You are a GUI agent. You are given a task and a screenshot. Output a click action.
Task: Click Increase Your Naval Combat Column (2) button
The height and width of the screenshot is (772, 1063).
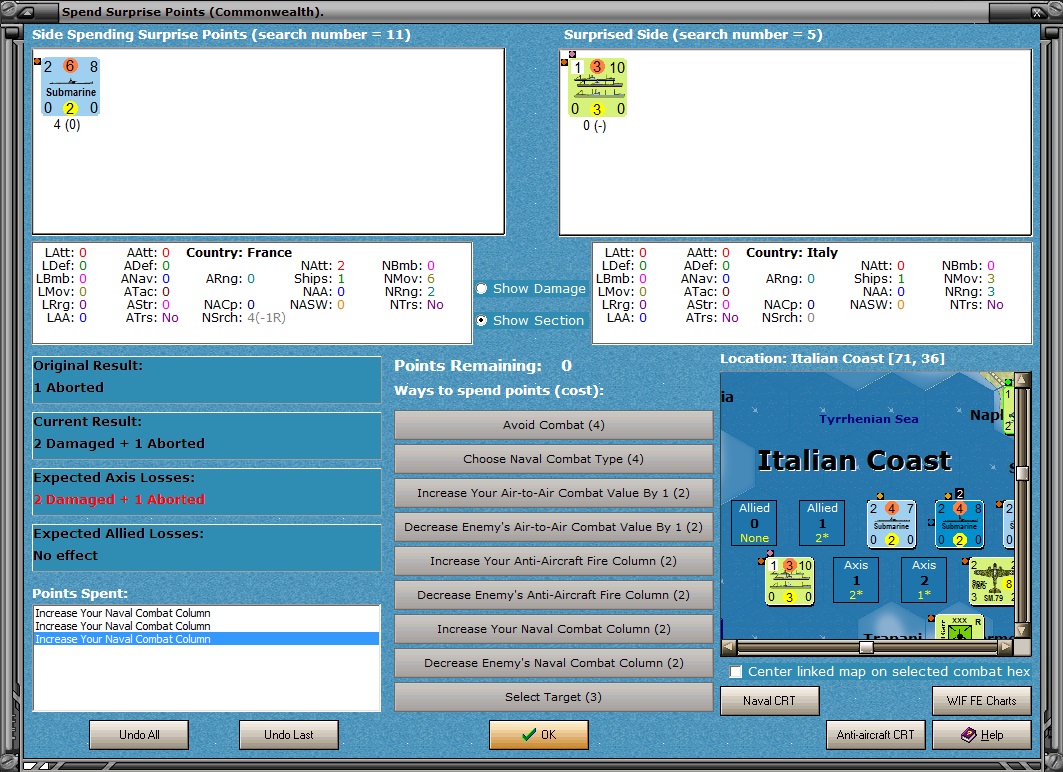pyautogui.click(x=553, y=629)
